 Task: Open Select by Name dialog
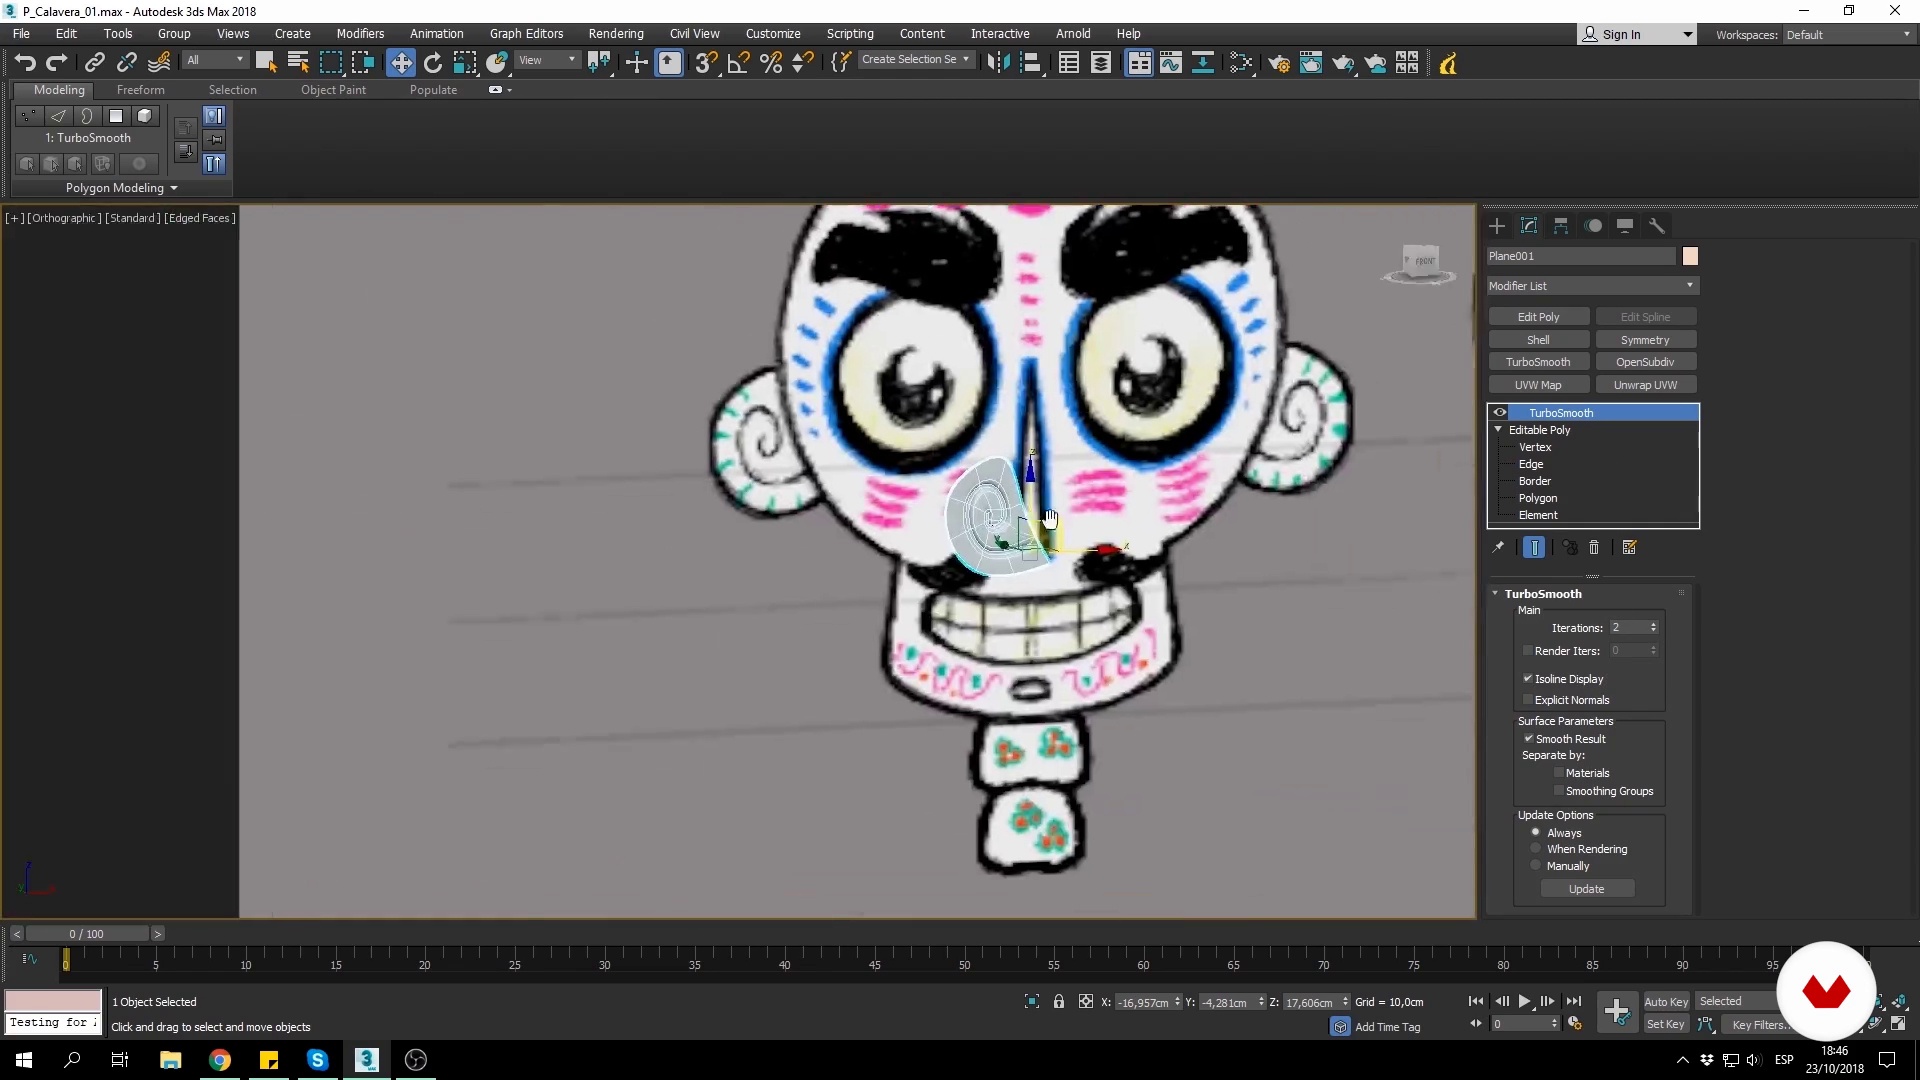(298, 63)
